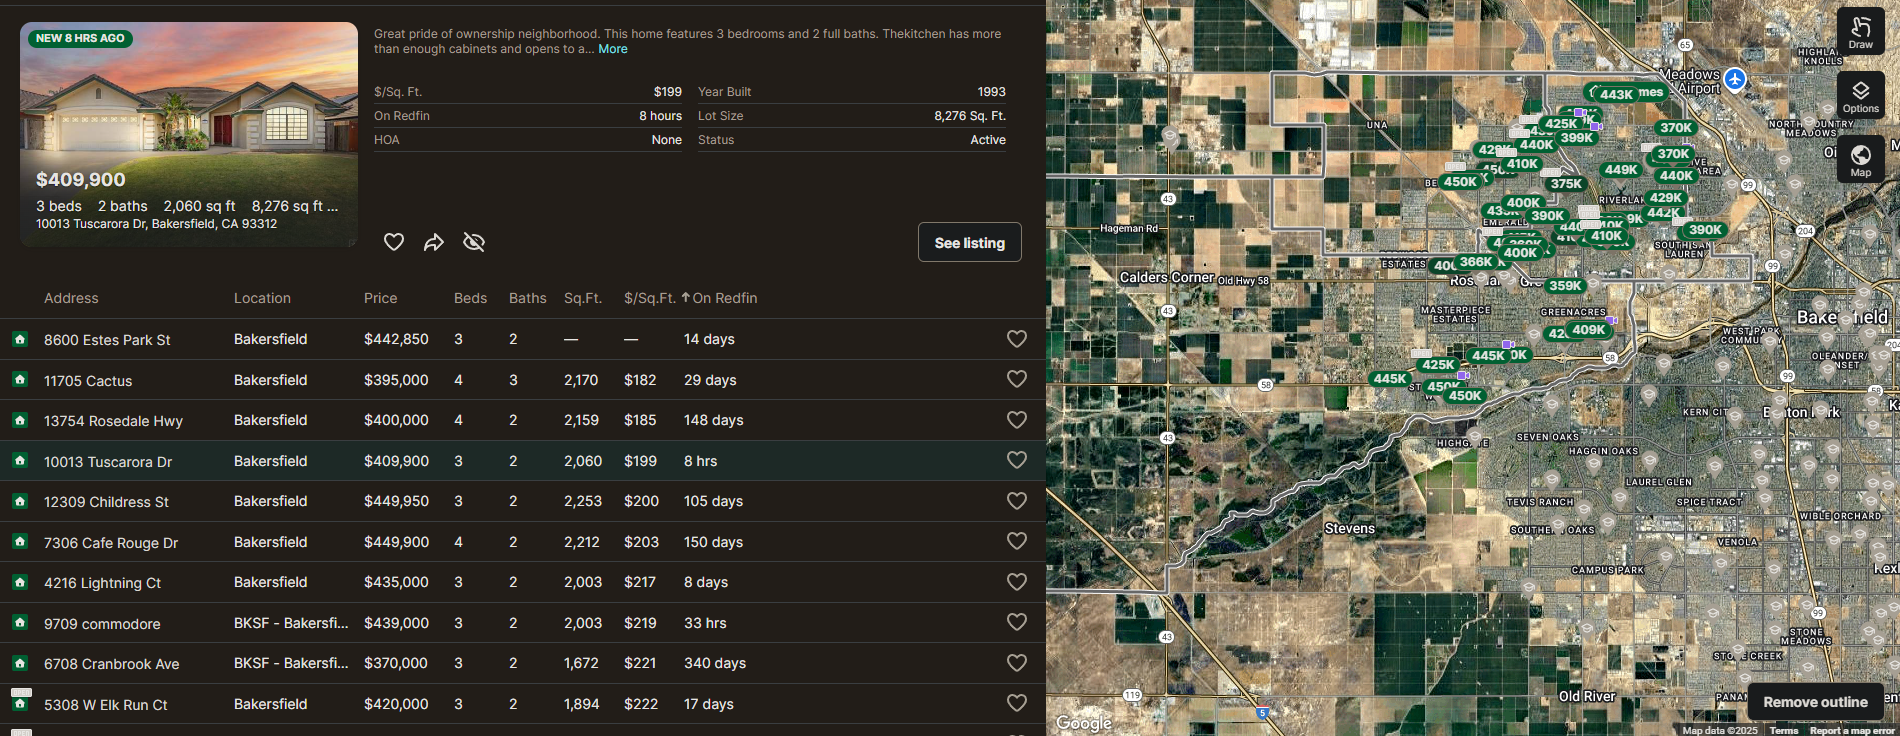Open map Options layers button

pos(1861,95)
